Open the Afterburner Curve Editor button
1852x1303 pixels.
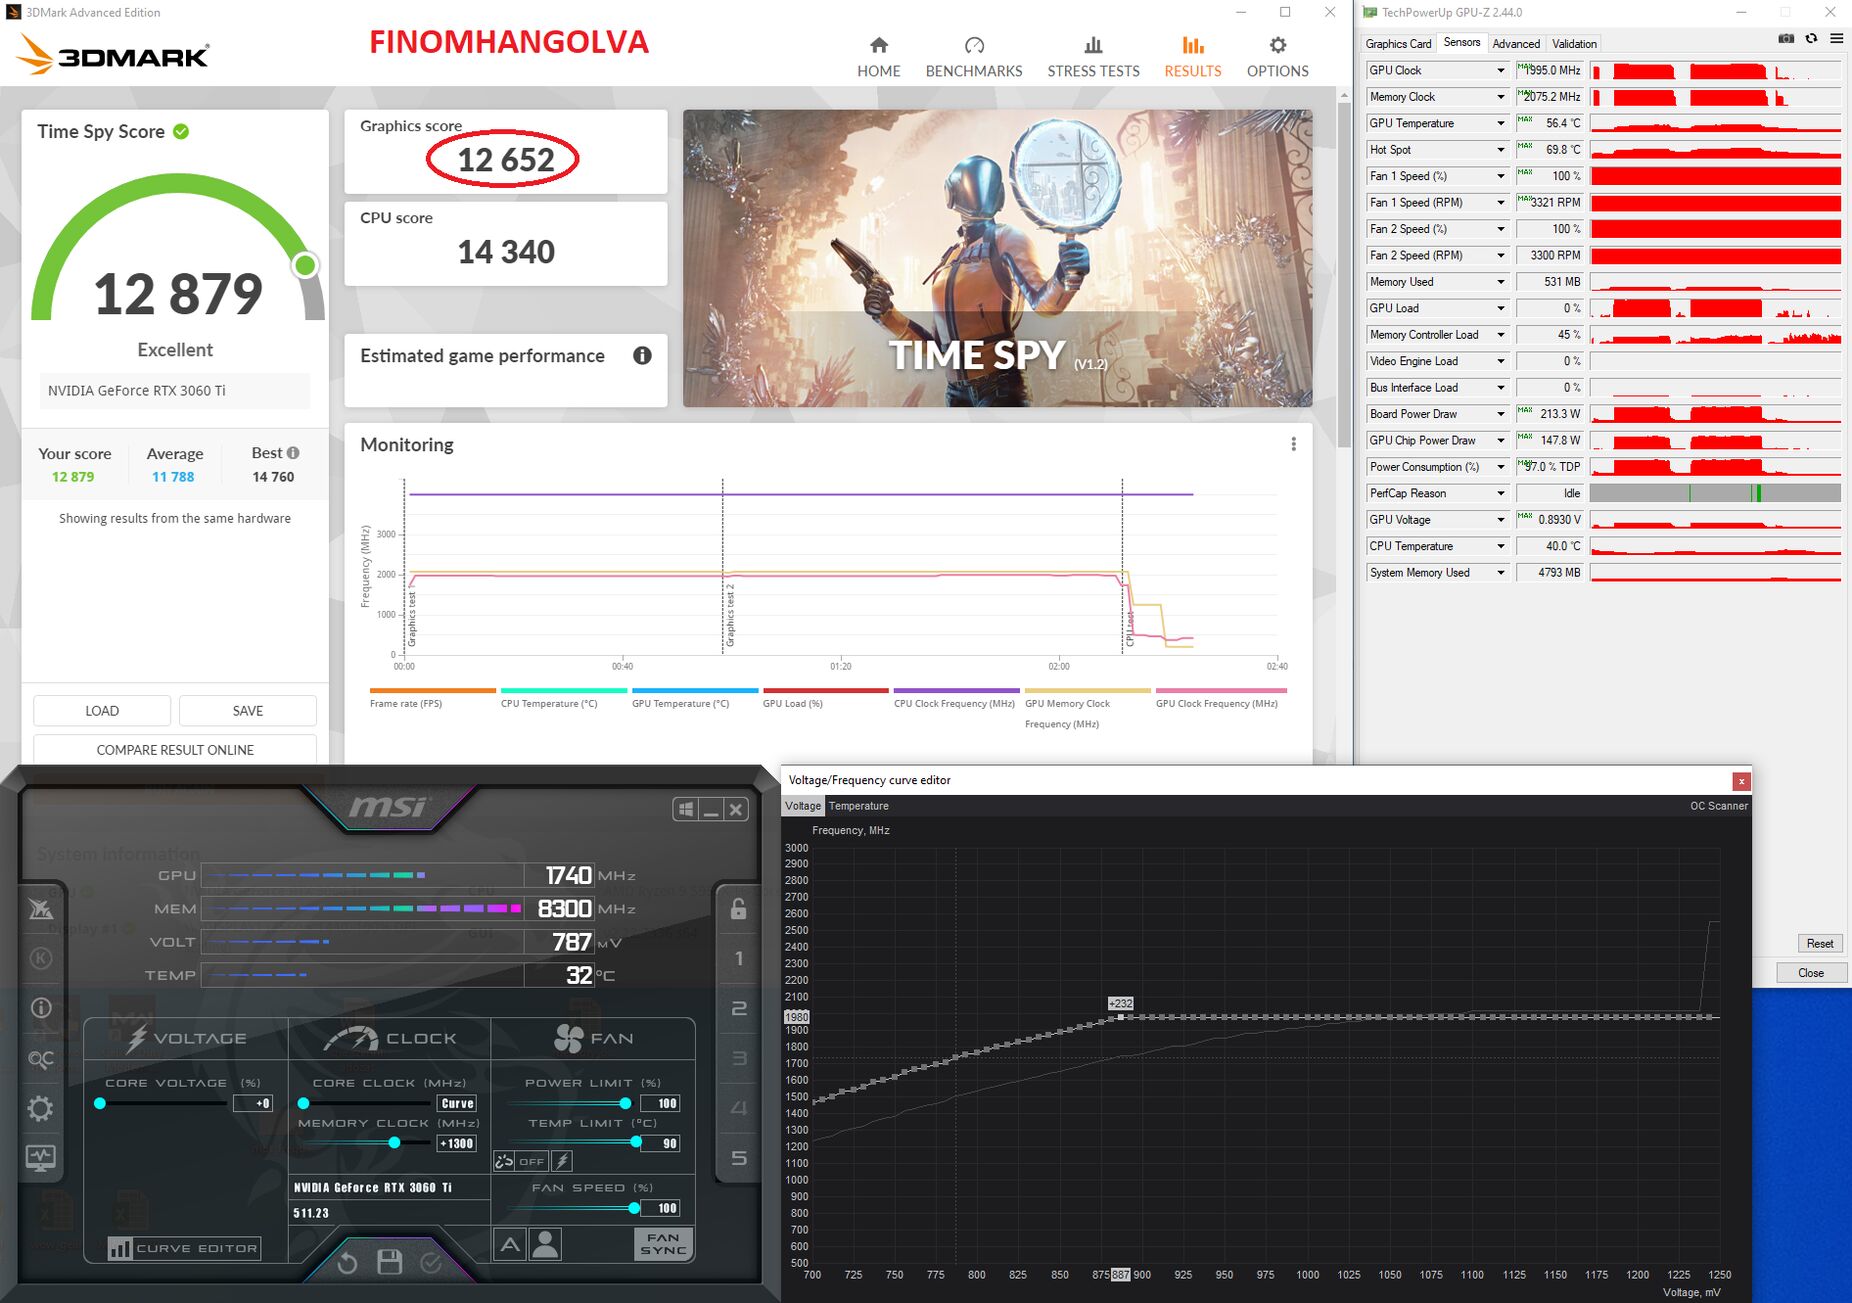(184, 1248)
